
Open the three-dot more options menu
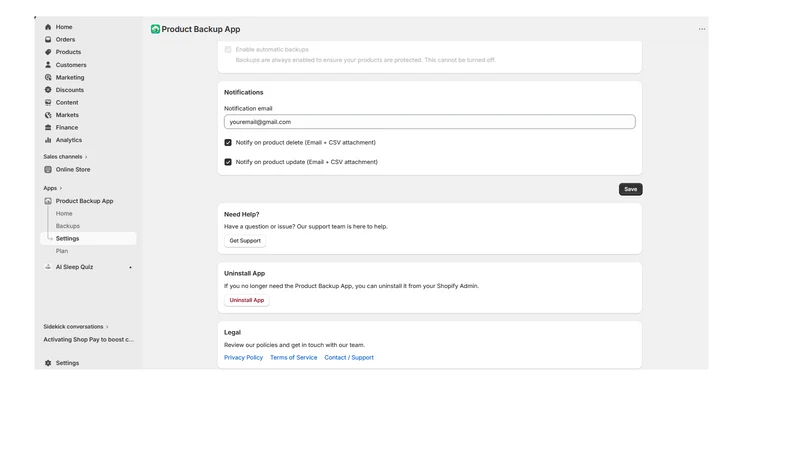point(702,29)
